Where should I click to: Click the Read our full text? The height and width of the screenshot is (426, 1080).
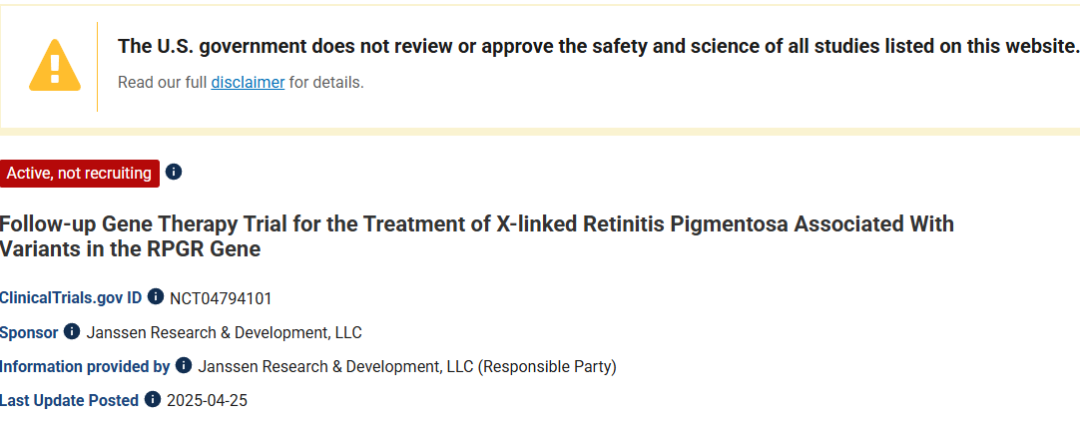(x=163, y=83)
